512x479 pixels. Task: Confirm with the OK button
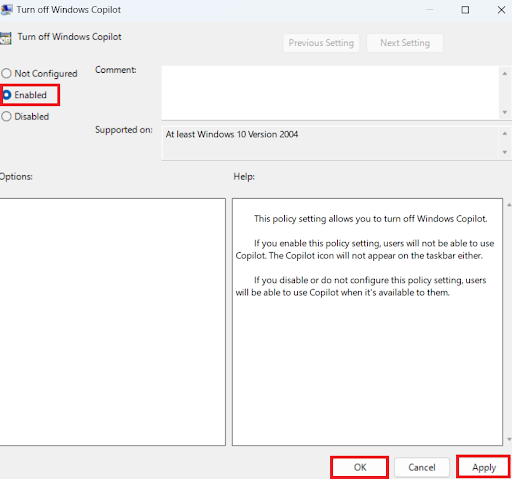360,467
